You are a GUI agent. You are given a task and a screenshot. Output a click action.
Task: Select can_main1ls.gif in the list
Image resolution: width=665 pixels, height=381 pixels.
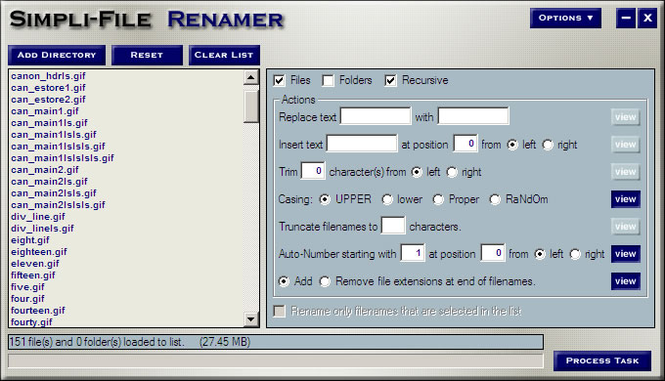[49, 123]
